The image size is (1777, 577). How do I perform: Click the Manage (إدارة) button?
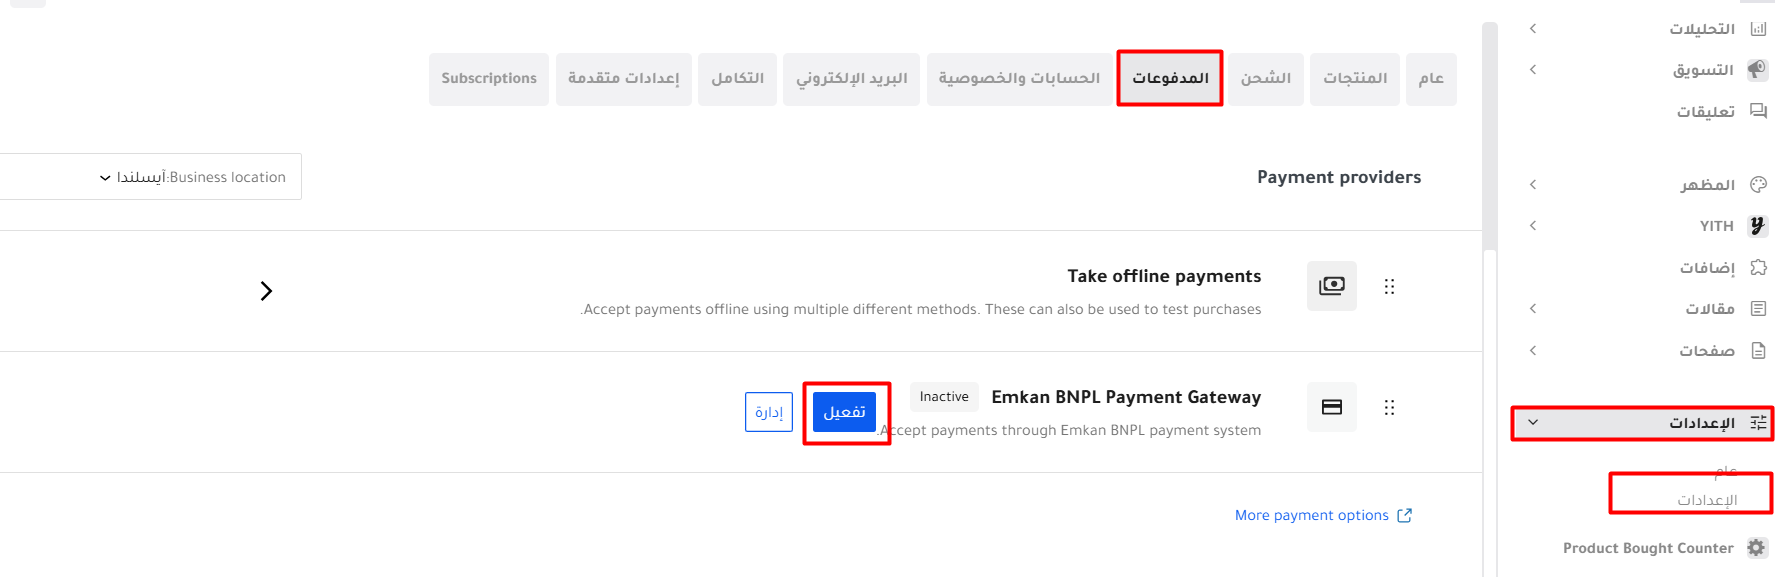click(768, 412)
